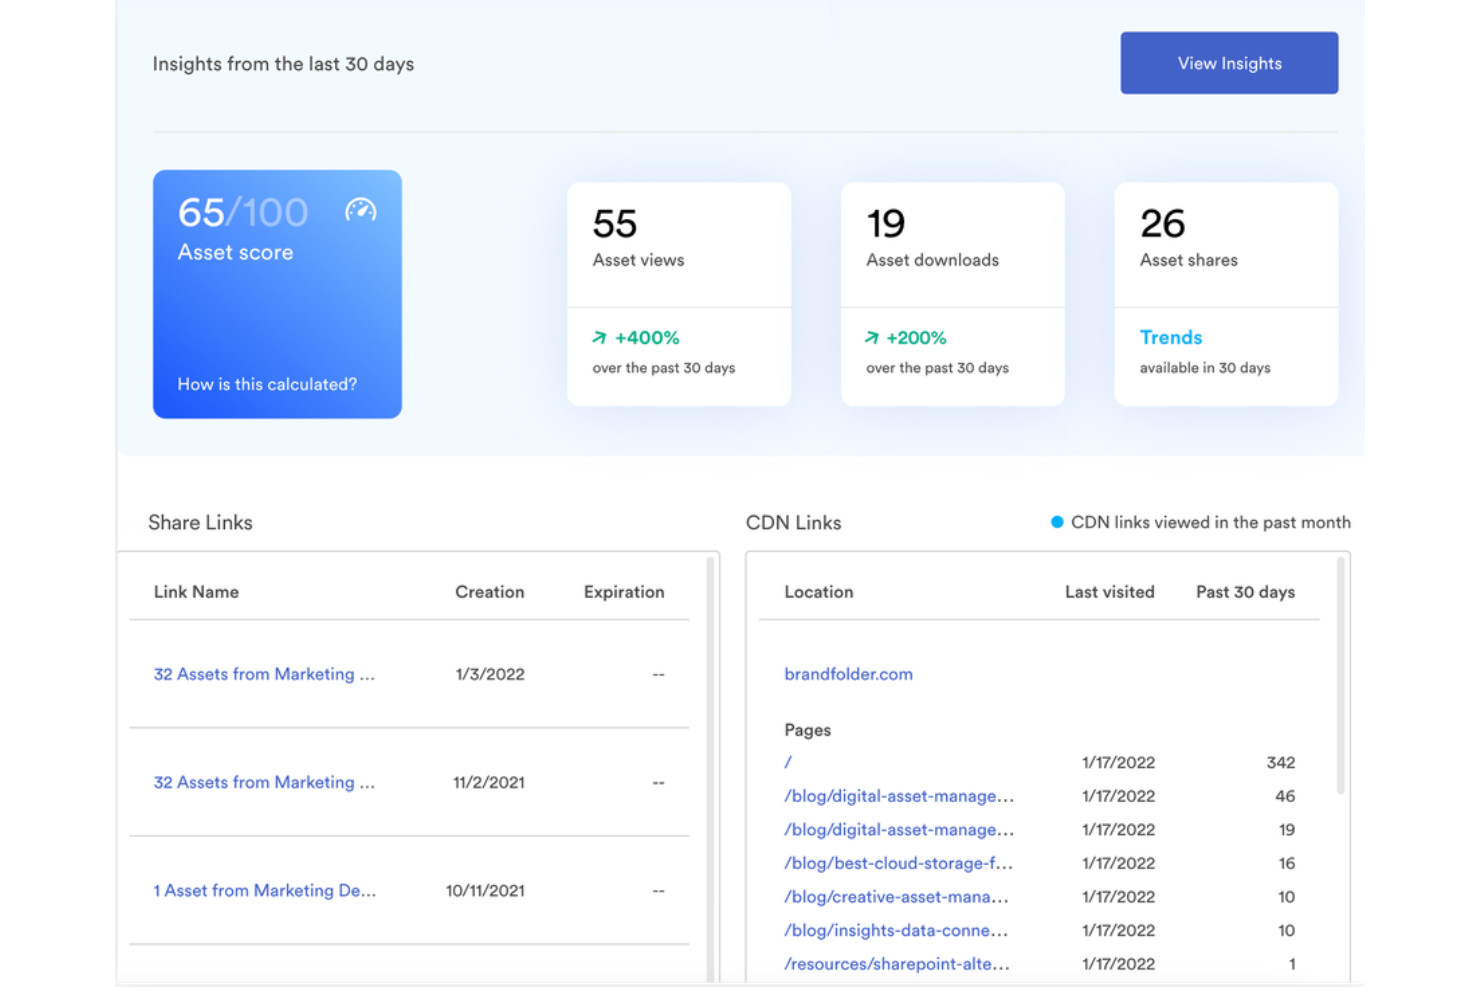Click the Past 30 days column header
1480x987 pixels.
tap(1245, 591)
